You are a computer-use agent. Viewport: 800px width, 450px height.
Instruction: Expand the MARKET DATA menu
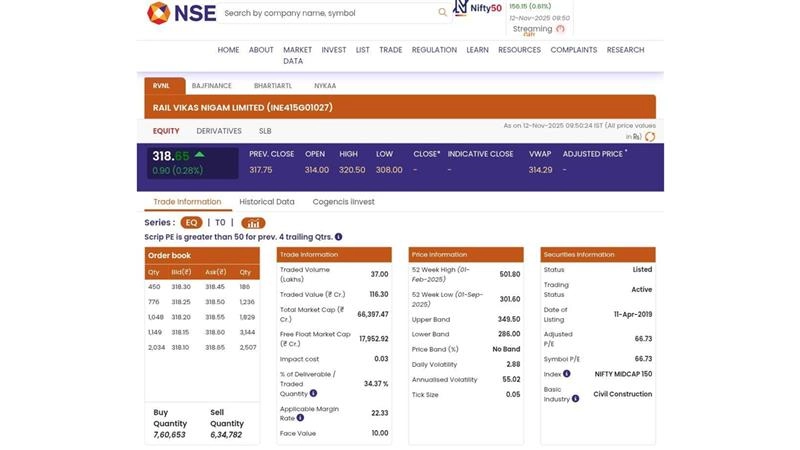coord(297,55)
